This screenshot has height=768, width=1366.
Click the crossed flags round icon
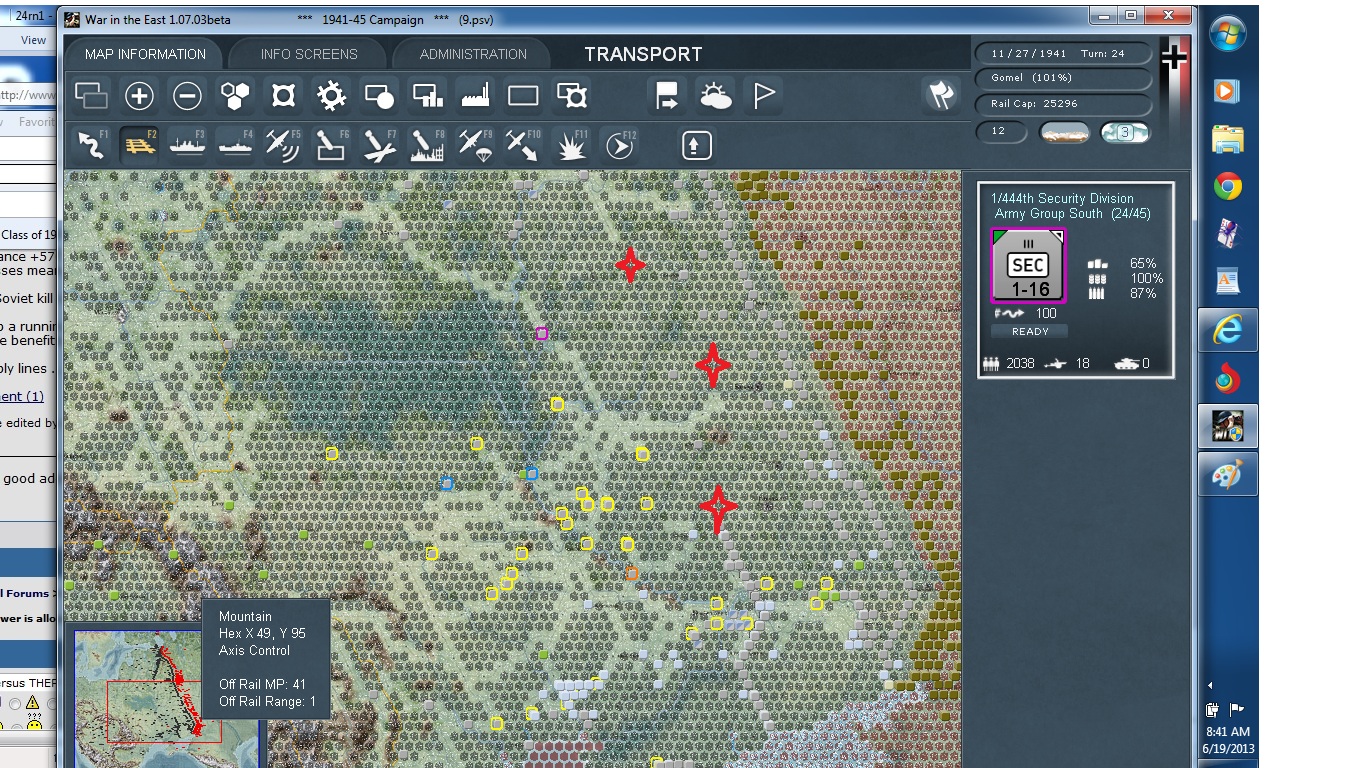coord(940,95)
